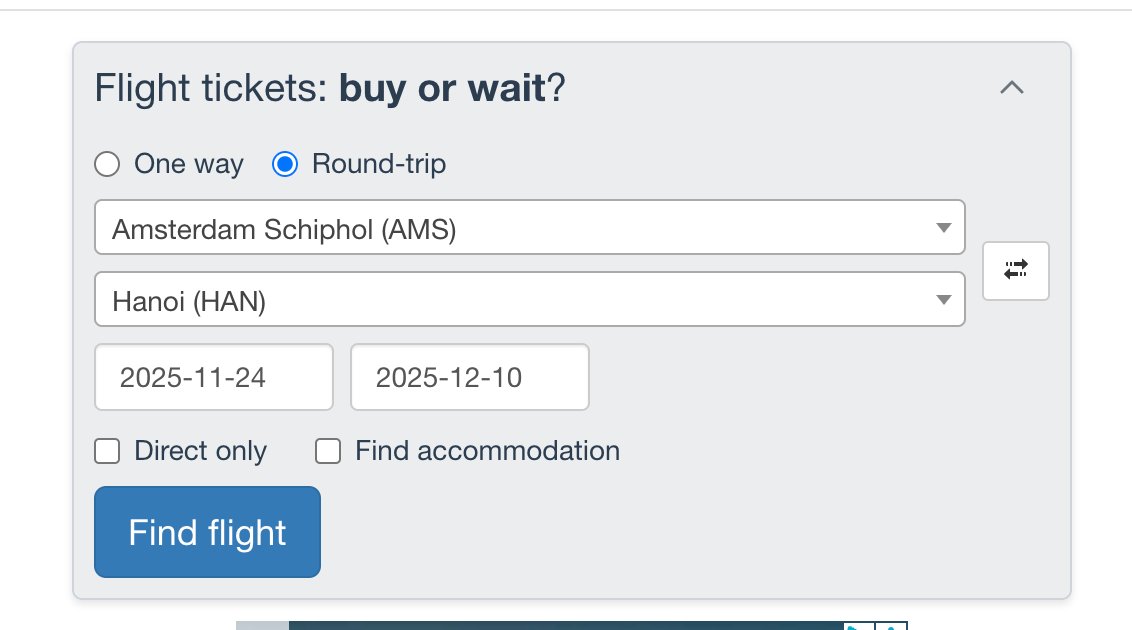This screenshot has width=1132, height=630.
Task: Tick the Find accommodation checkbox
Action: pyautogui.click(x=328, y=451)
